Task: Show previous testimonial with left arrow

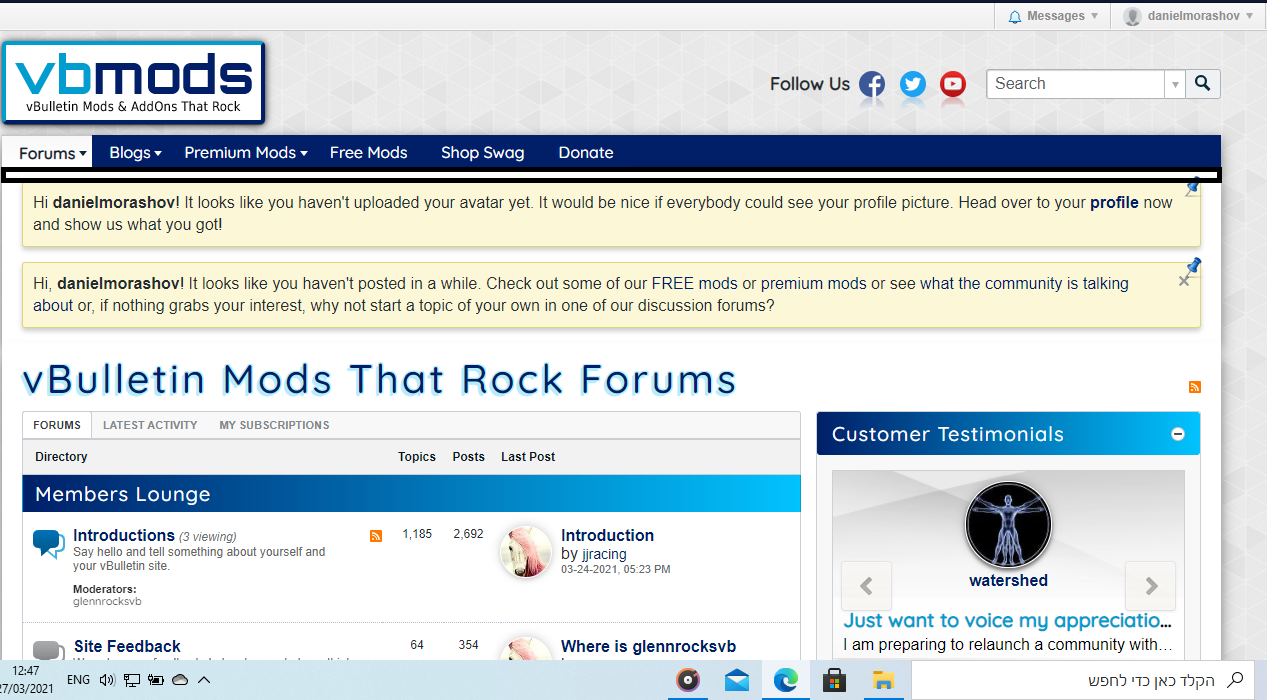Action: 866,586
